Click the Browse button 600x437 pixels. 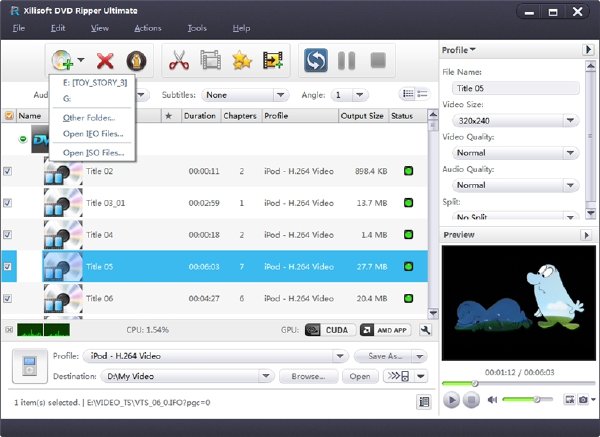[308, 376]
